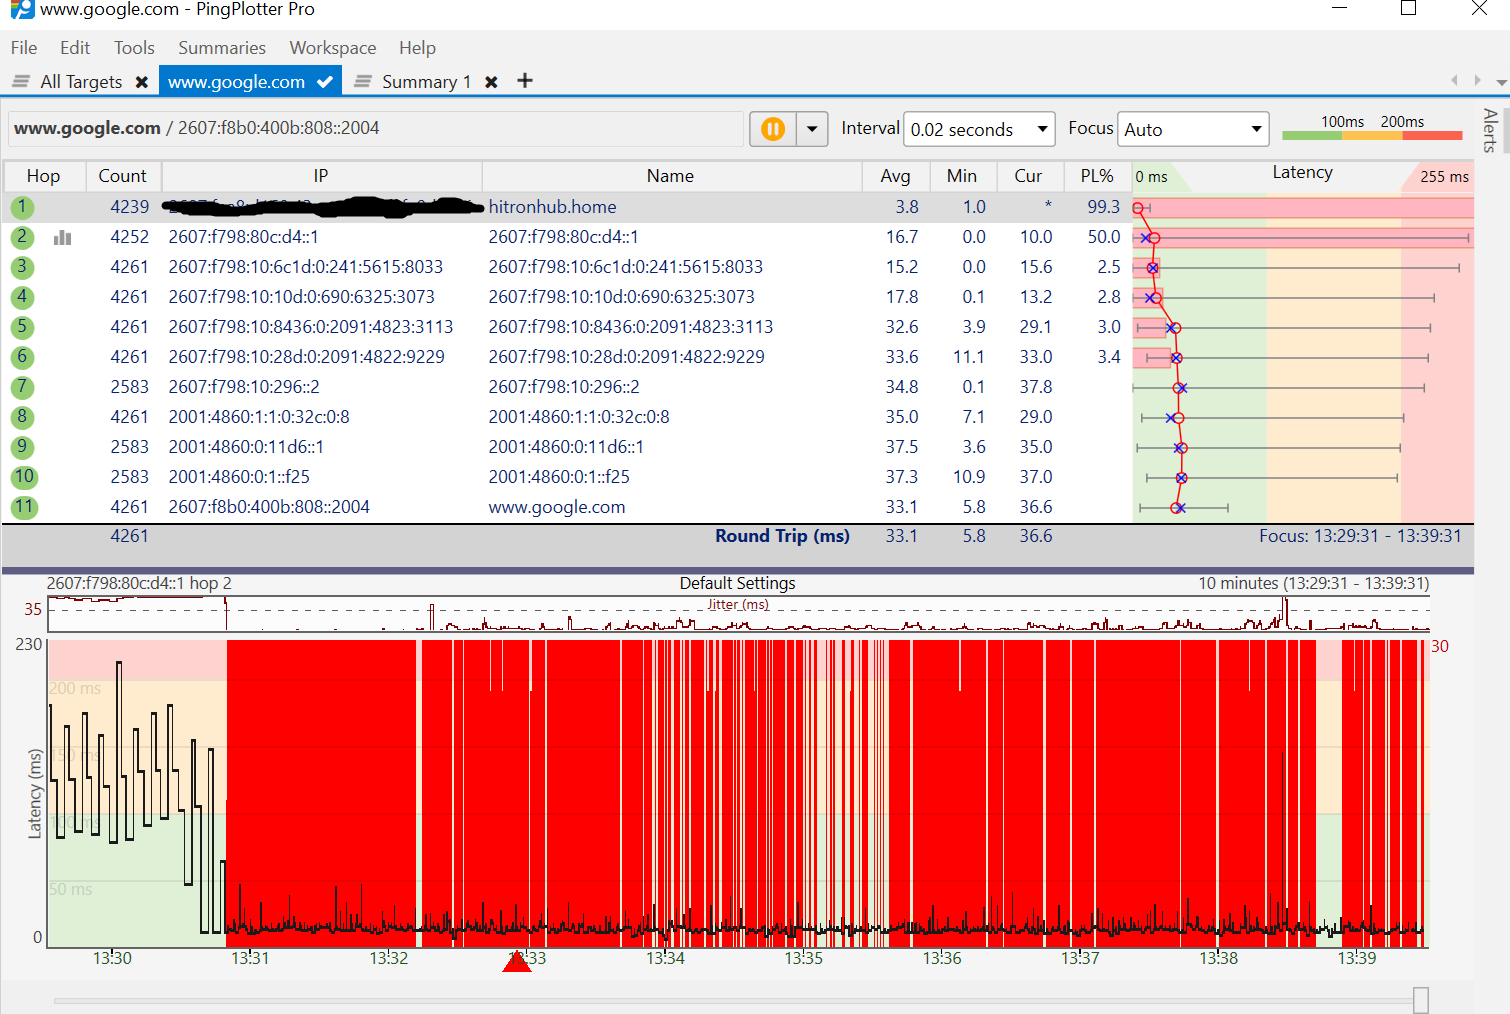The width and height of the screenshot is (1510, 1014).
Task: Click the Name column header
Action: pos(670,176)
